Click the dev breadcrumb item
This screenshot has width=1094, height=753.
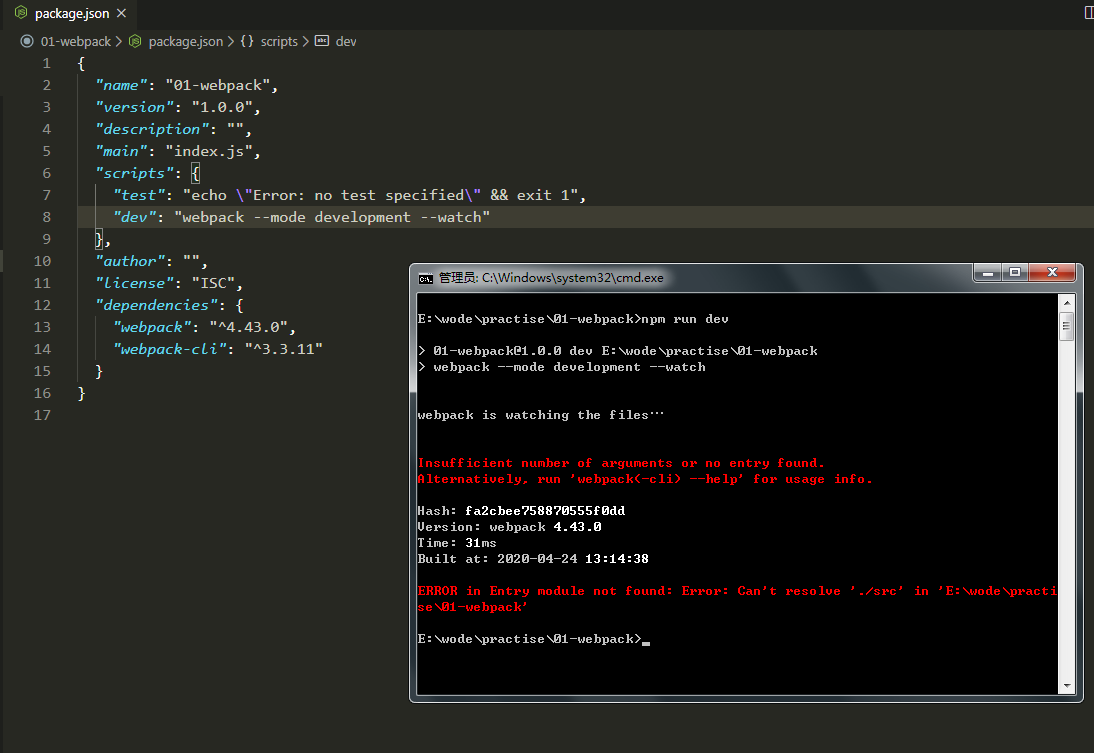(x=346, y=41)
